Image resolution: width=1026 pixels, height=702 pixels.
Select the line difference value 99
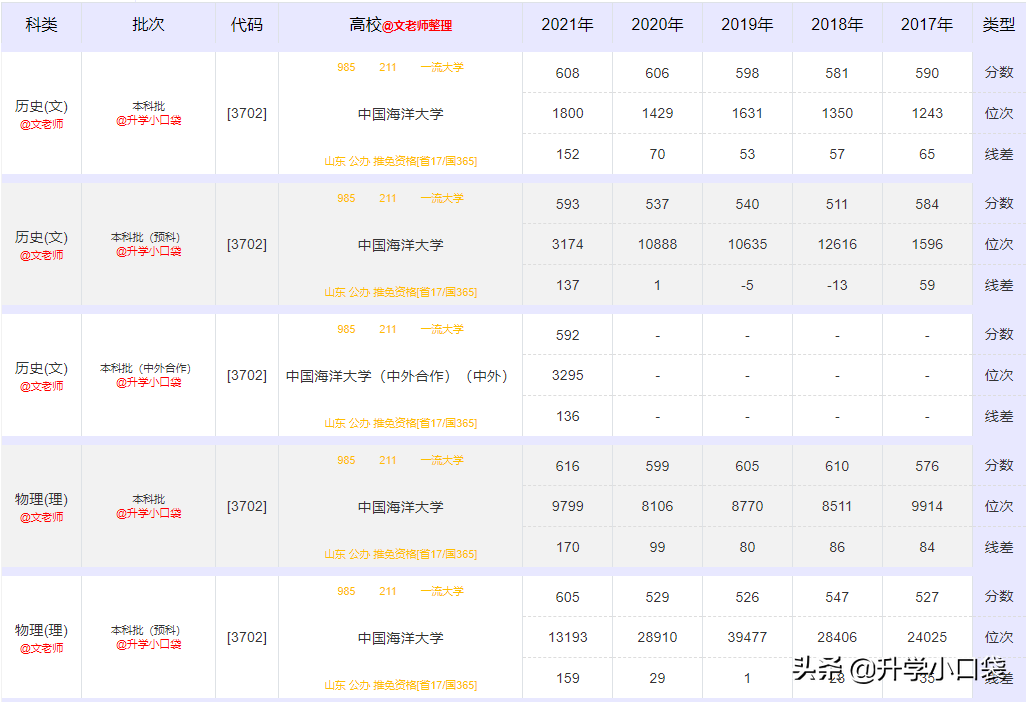[657, 547]
